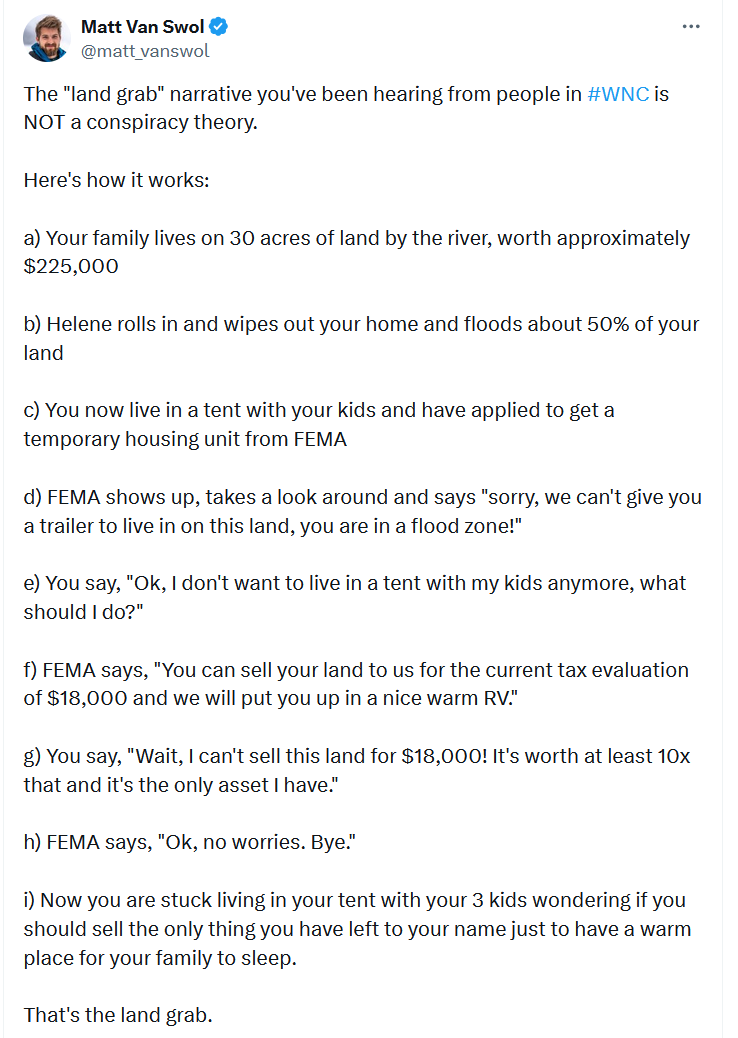Click paragraph b) about Helene flooding
Image resolution: width=738 pixels, height=1038 pixels.
point(361,326)
